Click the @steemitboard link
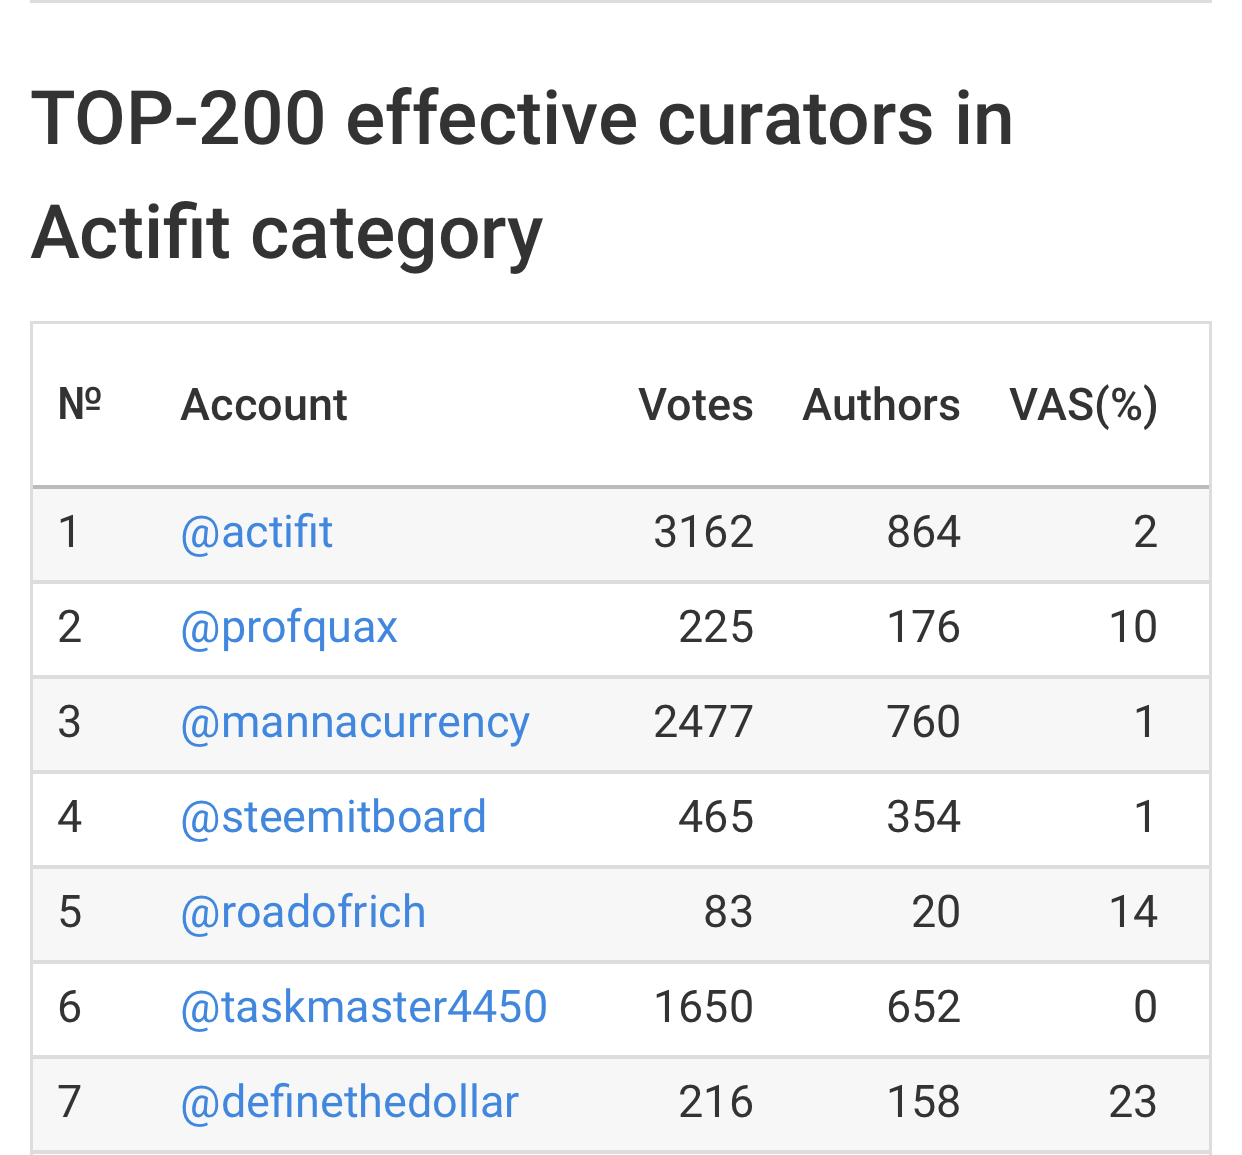Image resolution: width=1242 pixels, height=1155 pixels. coord(333,817)
